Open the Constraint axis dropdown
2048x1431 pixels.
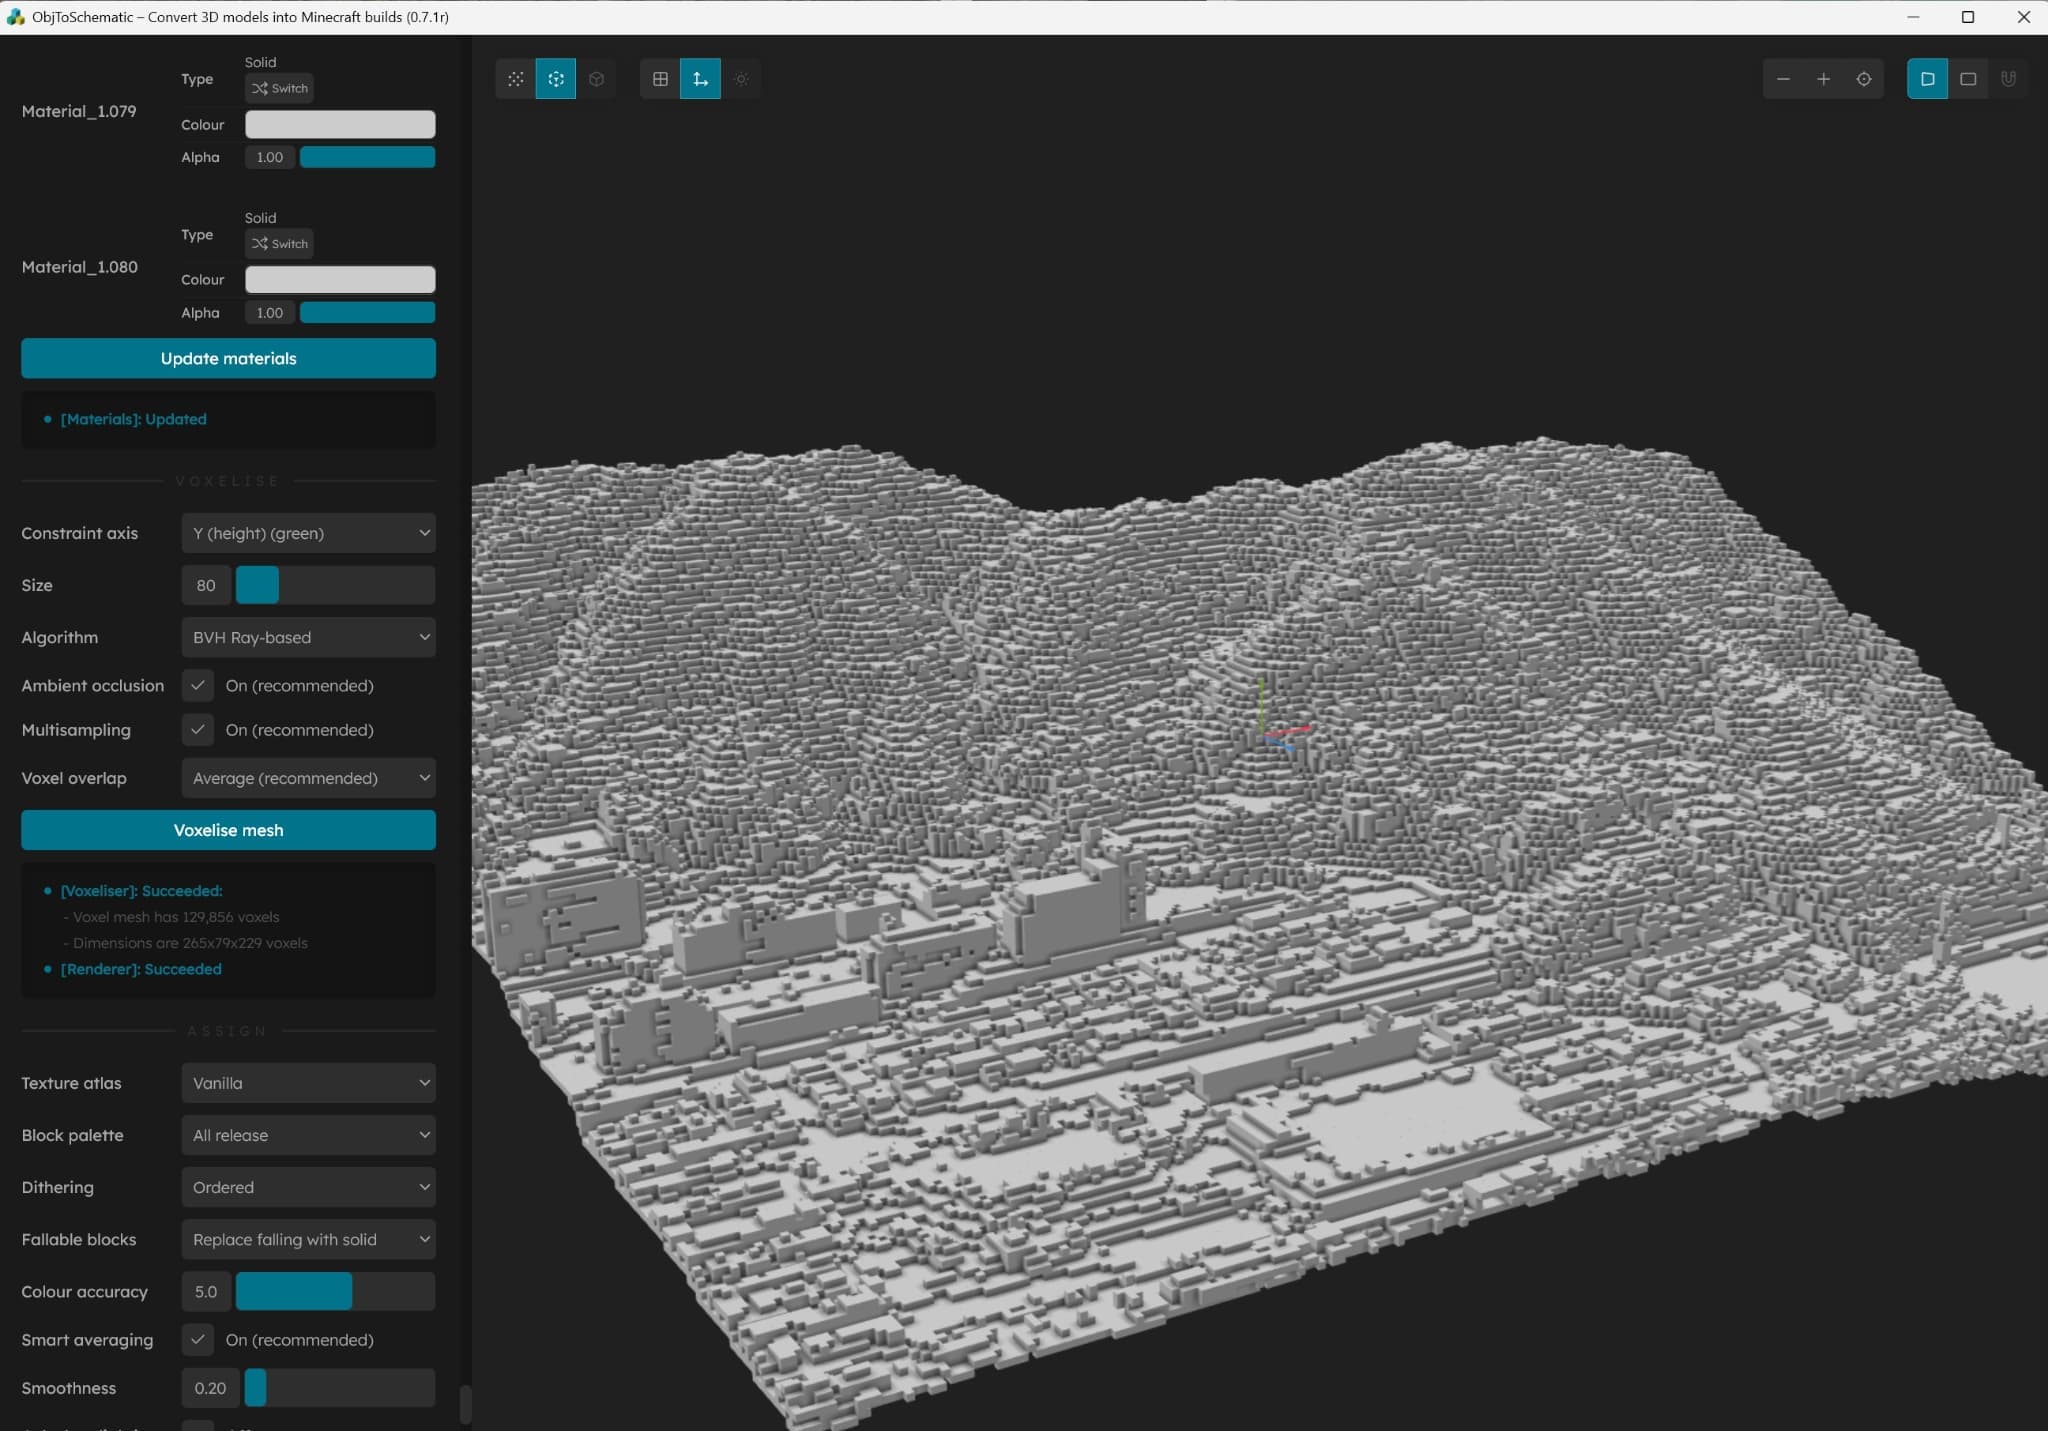point(308,533)
